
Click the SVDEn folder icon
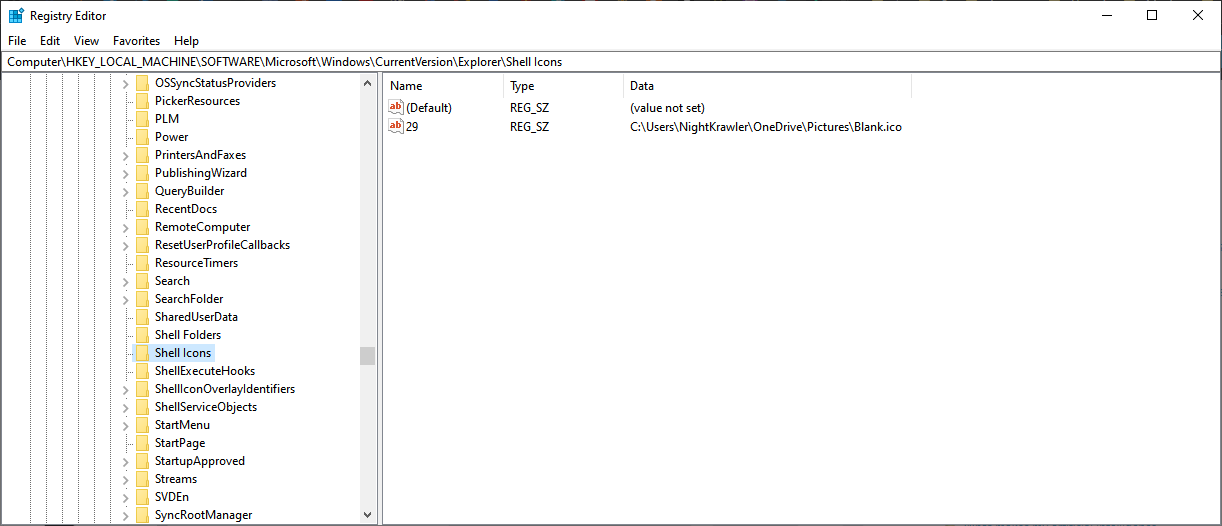point(142,497)
